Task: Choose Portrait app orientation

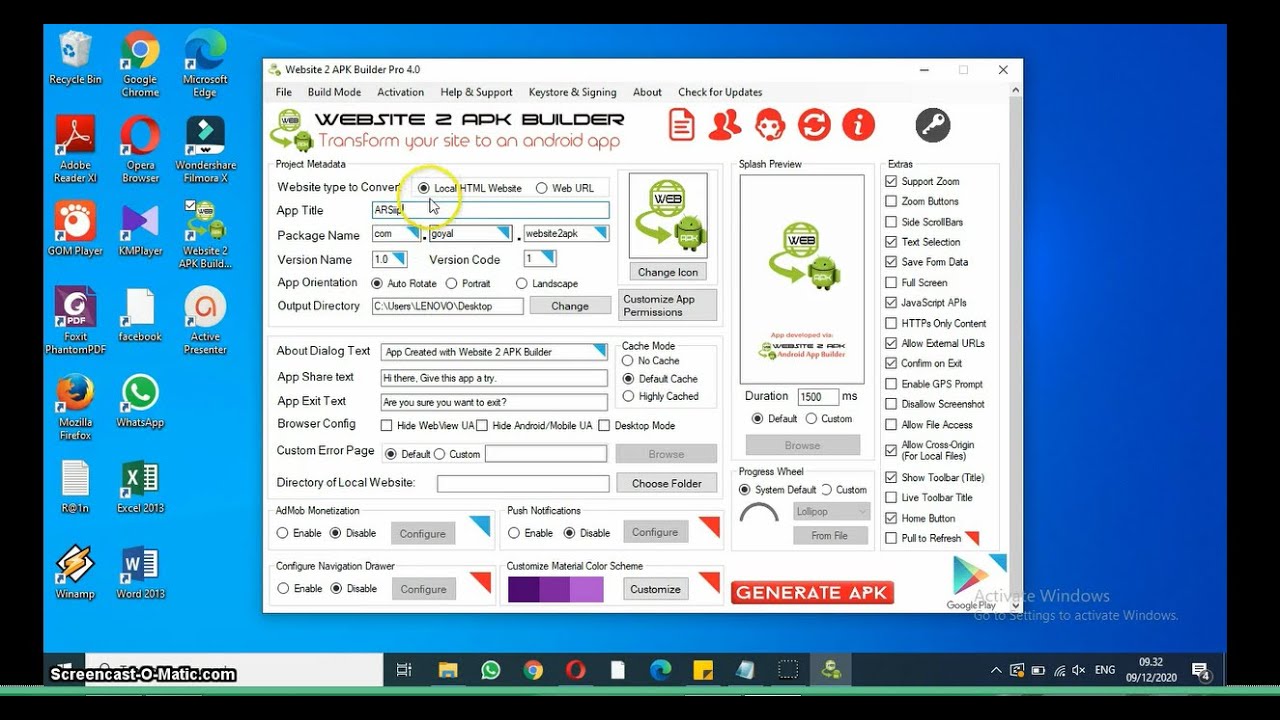Action: coord(452,284)
